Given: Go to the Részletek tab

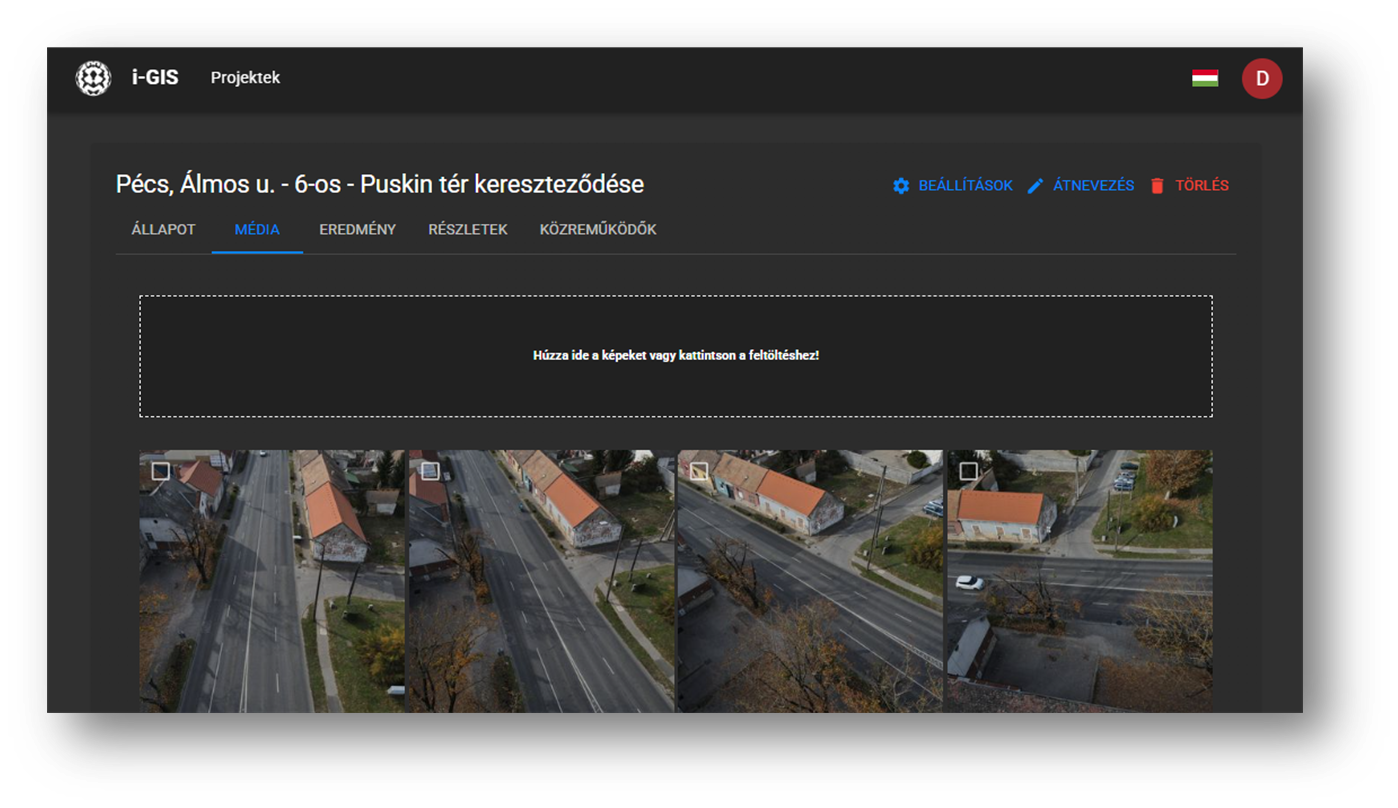Looking at the screenshot, I should [467, 230].
